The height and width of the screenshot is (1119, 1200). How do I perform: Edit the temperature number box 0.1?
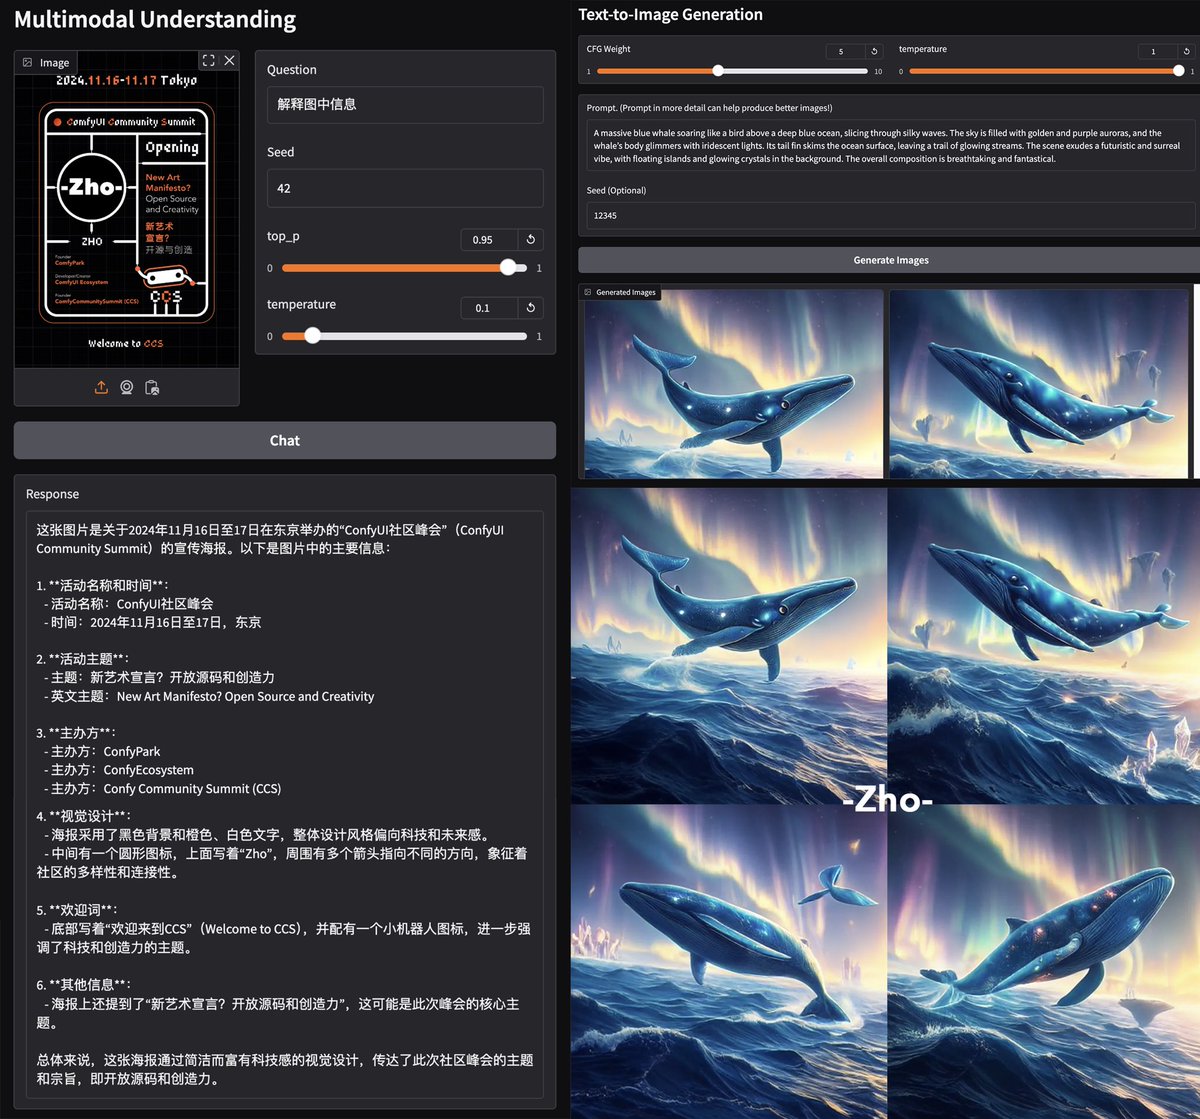point(489,308)
